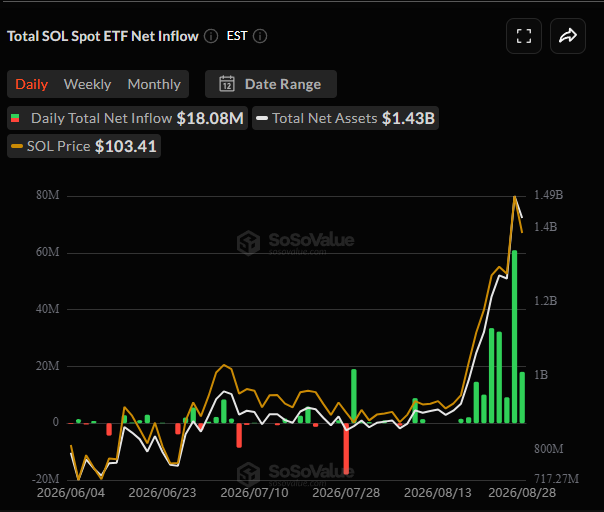The width and height of the screenshot is (604, 512).
Task: Click the 1.2B right axis label
Action: 545,301
